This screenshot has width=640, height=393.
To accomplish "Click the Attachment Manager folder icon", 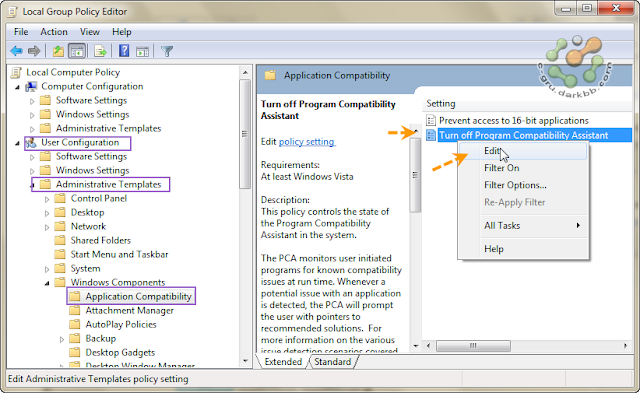I will (75, 310).
